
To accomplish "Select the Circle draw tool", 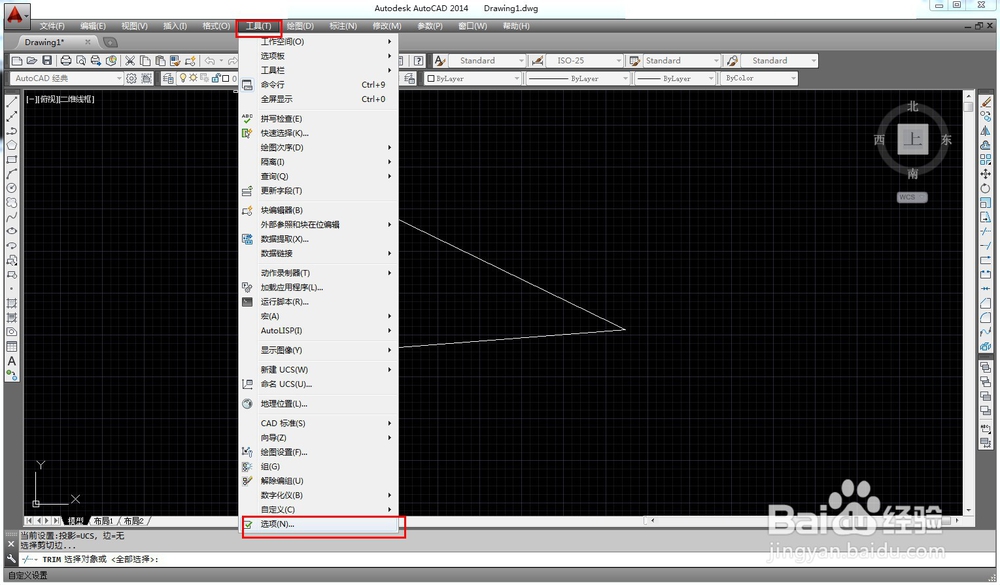I will 11,188.
